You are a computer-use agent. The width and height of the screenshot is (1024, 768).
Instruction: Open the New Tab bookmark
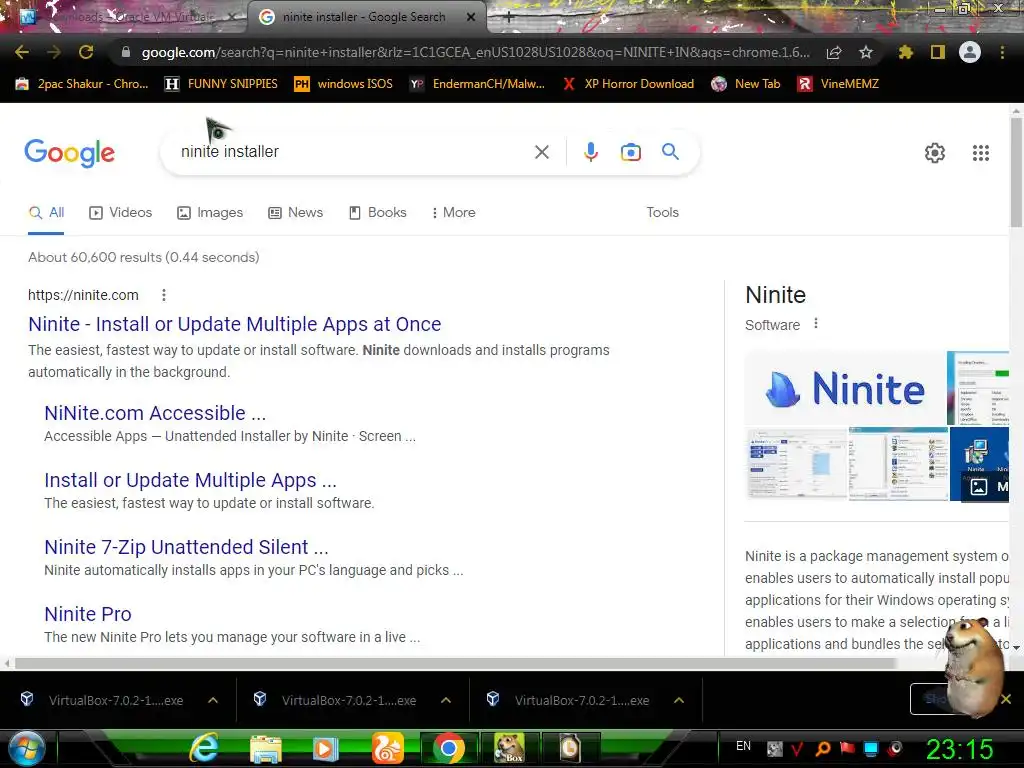pos(746,84)
